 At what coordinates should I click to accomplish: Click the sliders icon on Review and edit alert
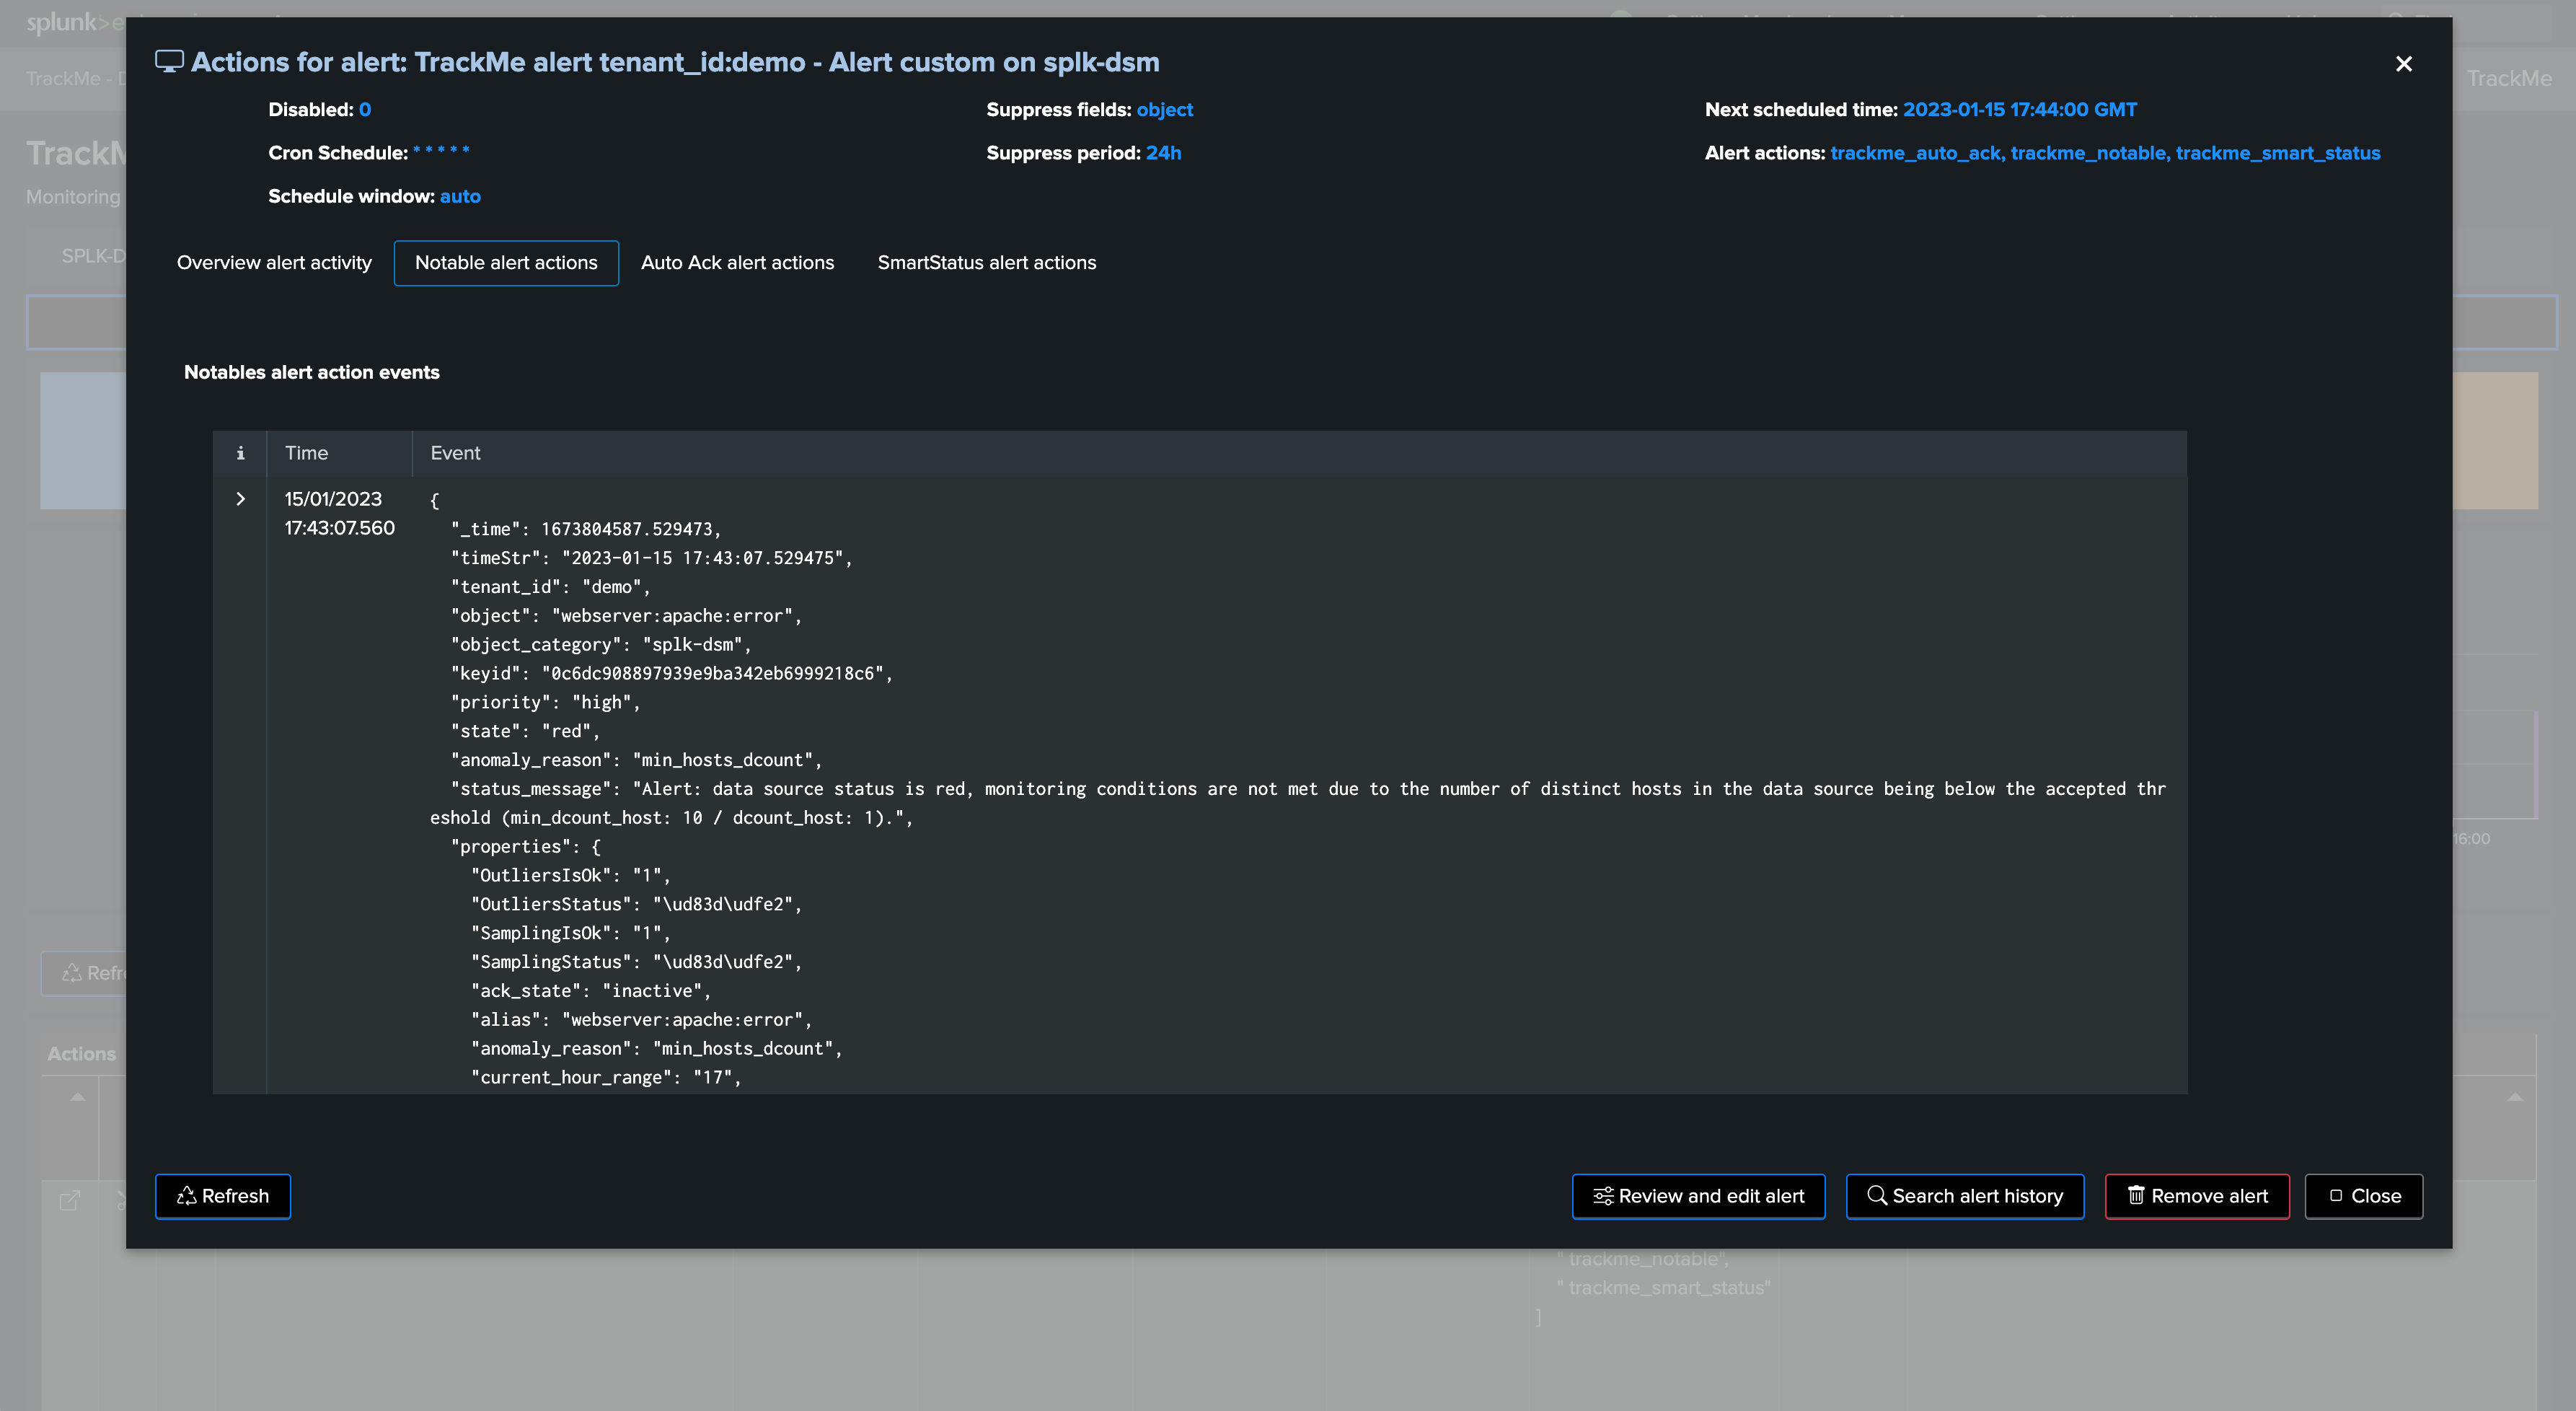(1603, 1196)
